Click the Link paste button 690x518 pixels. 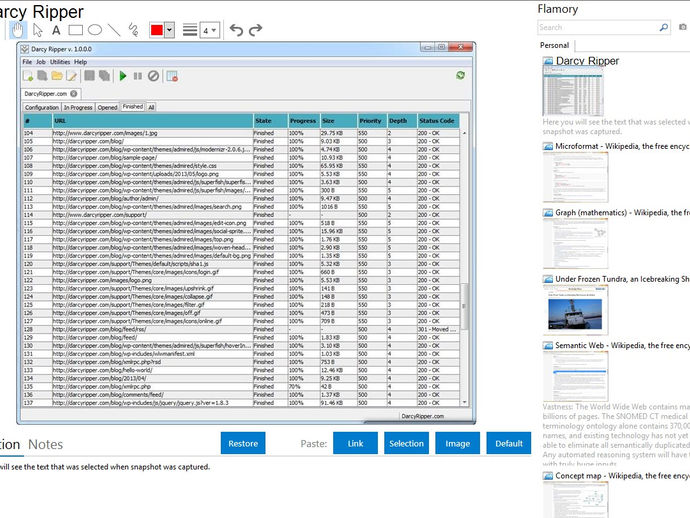point(356,443)
